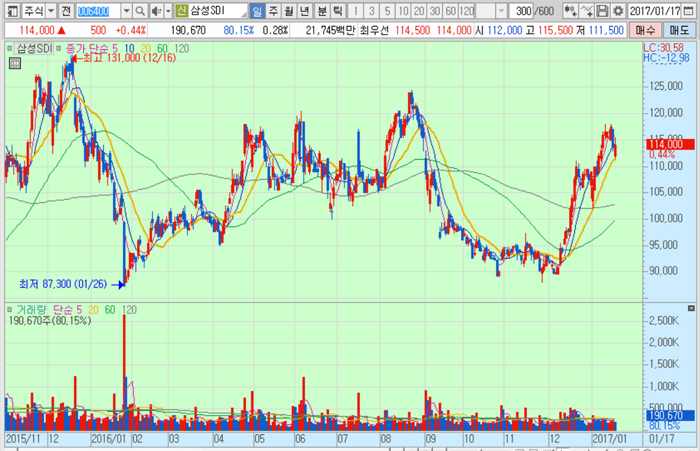
Task: Click the save chart floppy disk icon
Action: 602,10
